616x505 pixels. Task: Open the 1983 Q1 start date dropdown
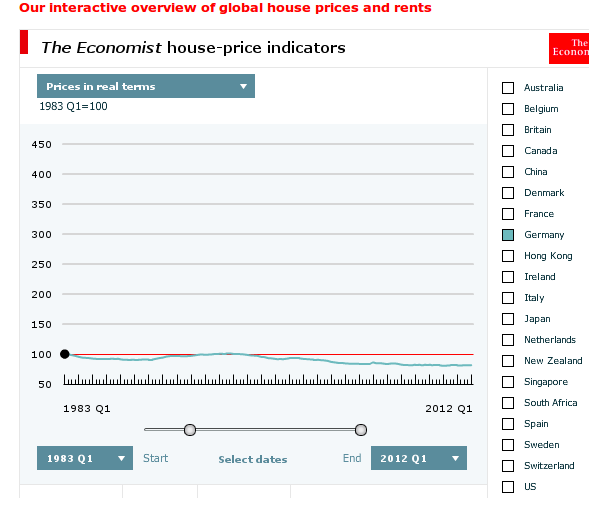click(x=85, y=458)
